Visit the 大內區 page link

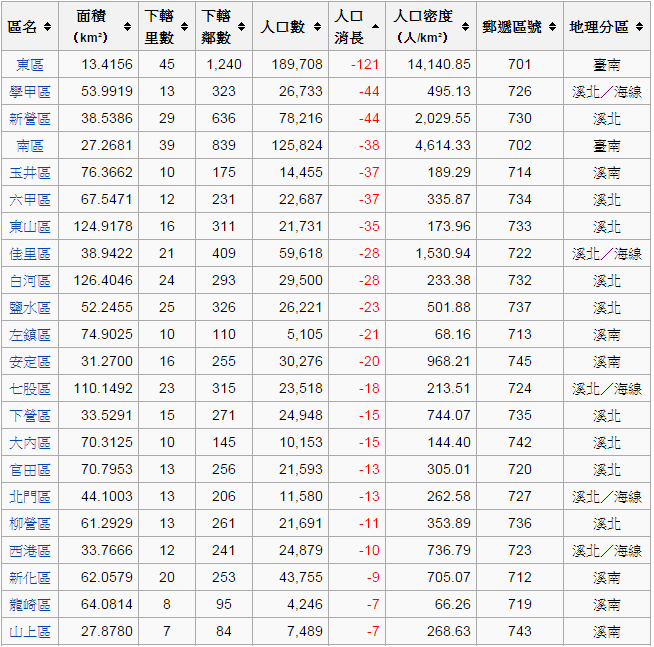(x=30, y=442)
